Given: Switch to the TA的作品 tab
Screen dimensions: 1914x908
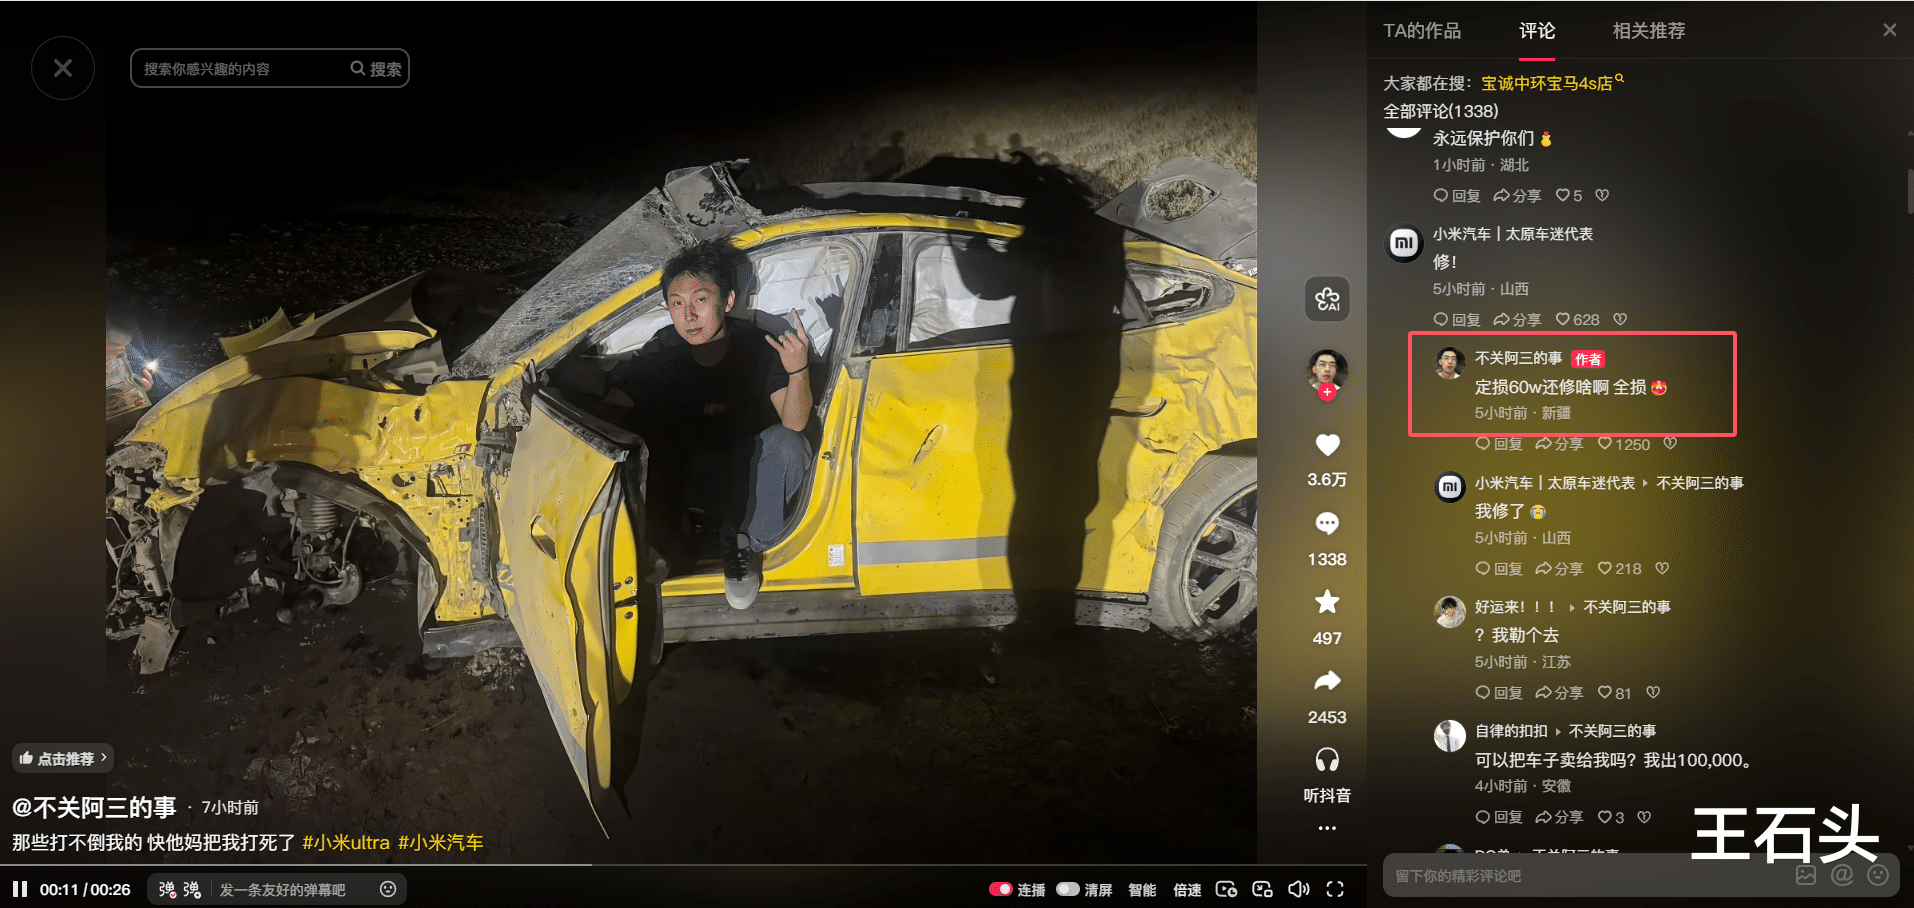Looking at the screenshot, I should pos(1422,31).
